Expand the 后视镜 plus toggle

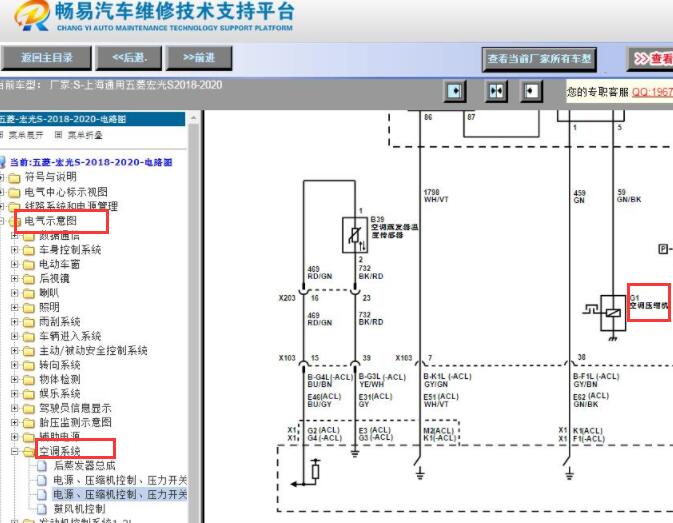[15, 278]
